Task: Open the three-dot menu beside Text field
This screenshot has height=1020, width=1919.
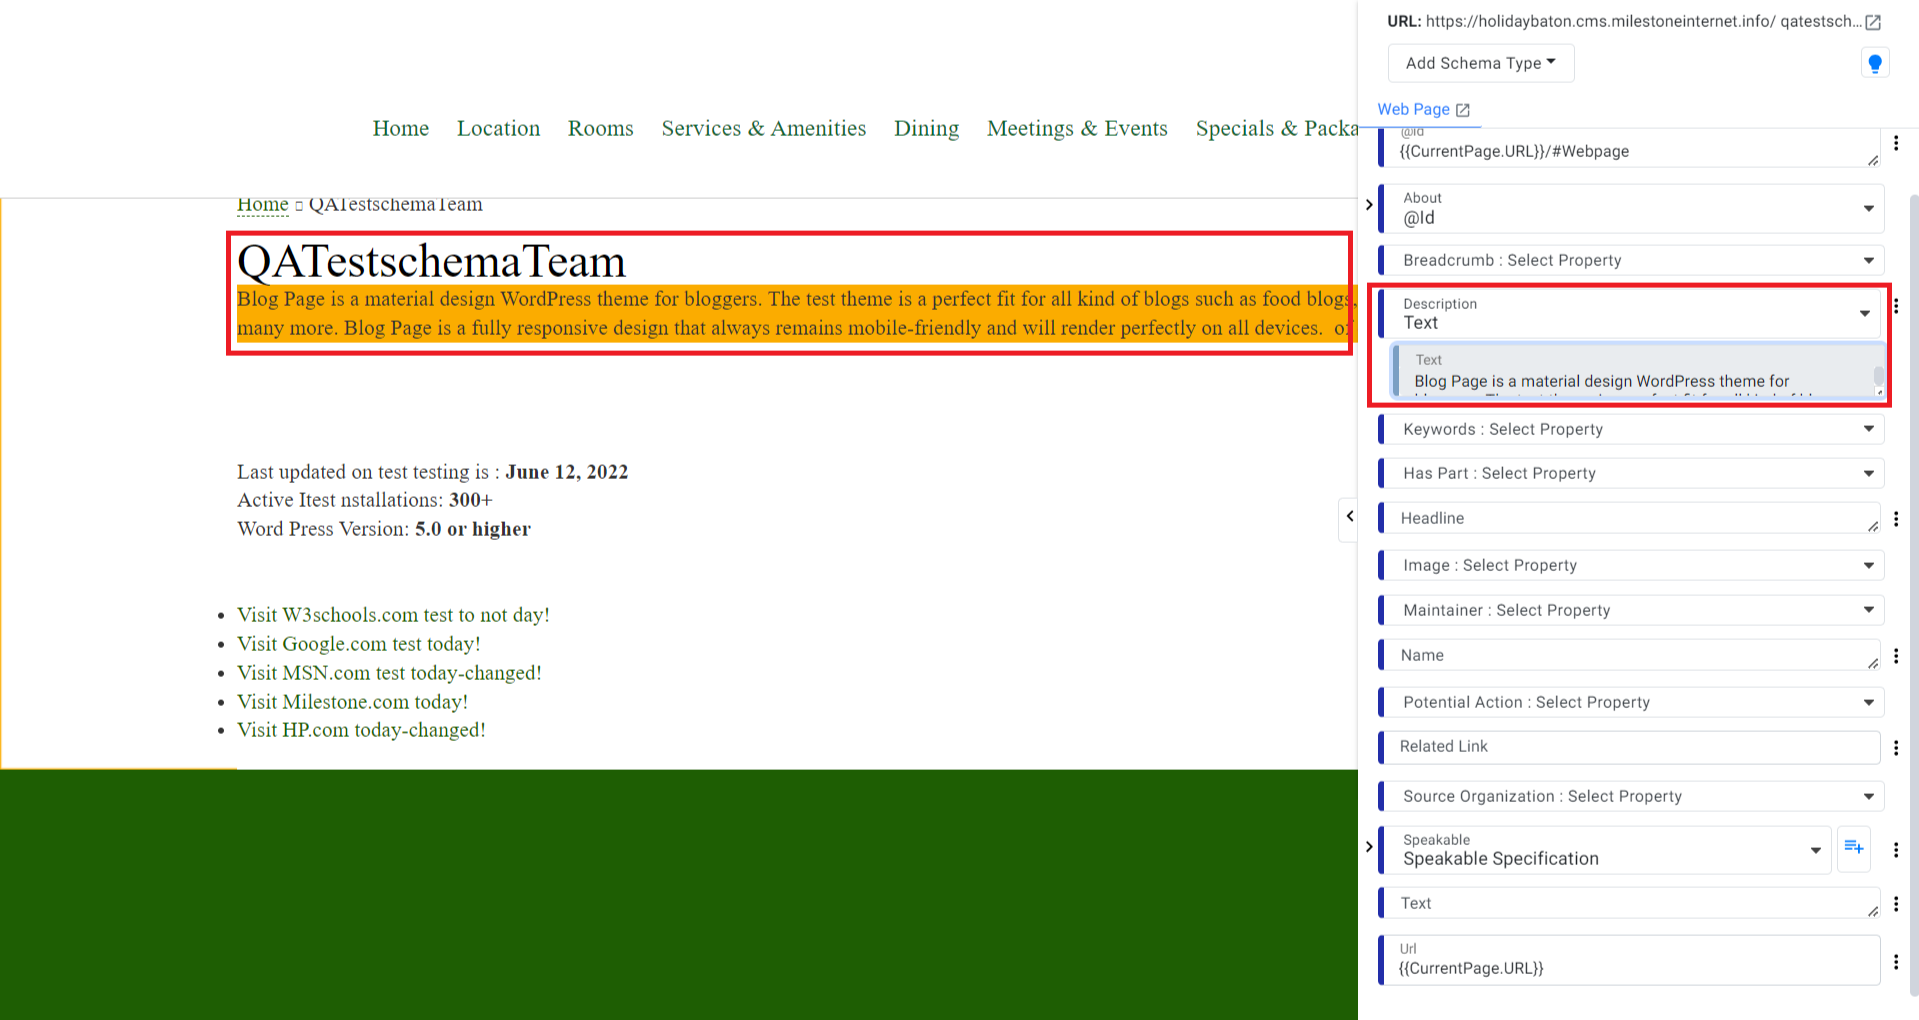Action: [1896, 903]
